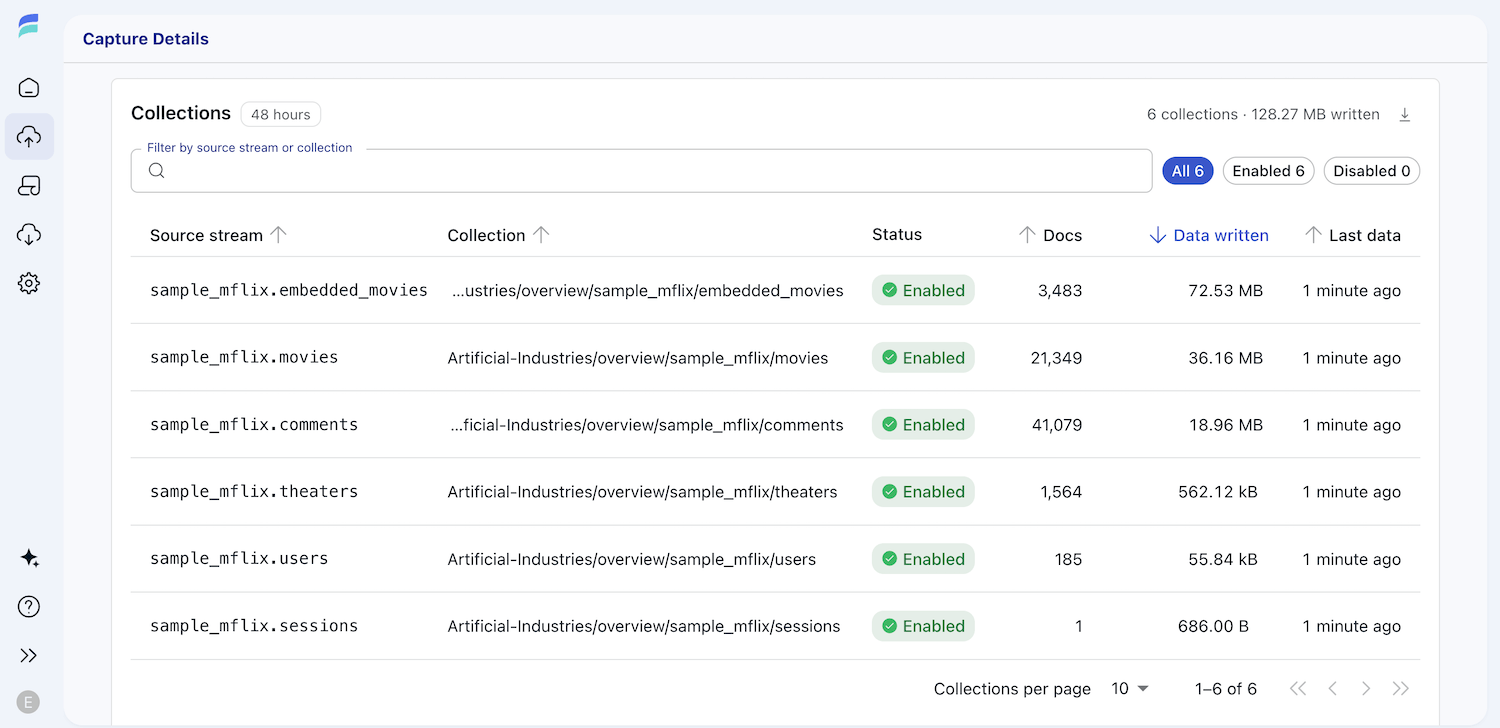Focus the filter by source stream field
1500x728 pixels.
coord(641,171)
